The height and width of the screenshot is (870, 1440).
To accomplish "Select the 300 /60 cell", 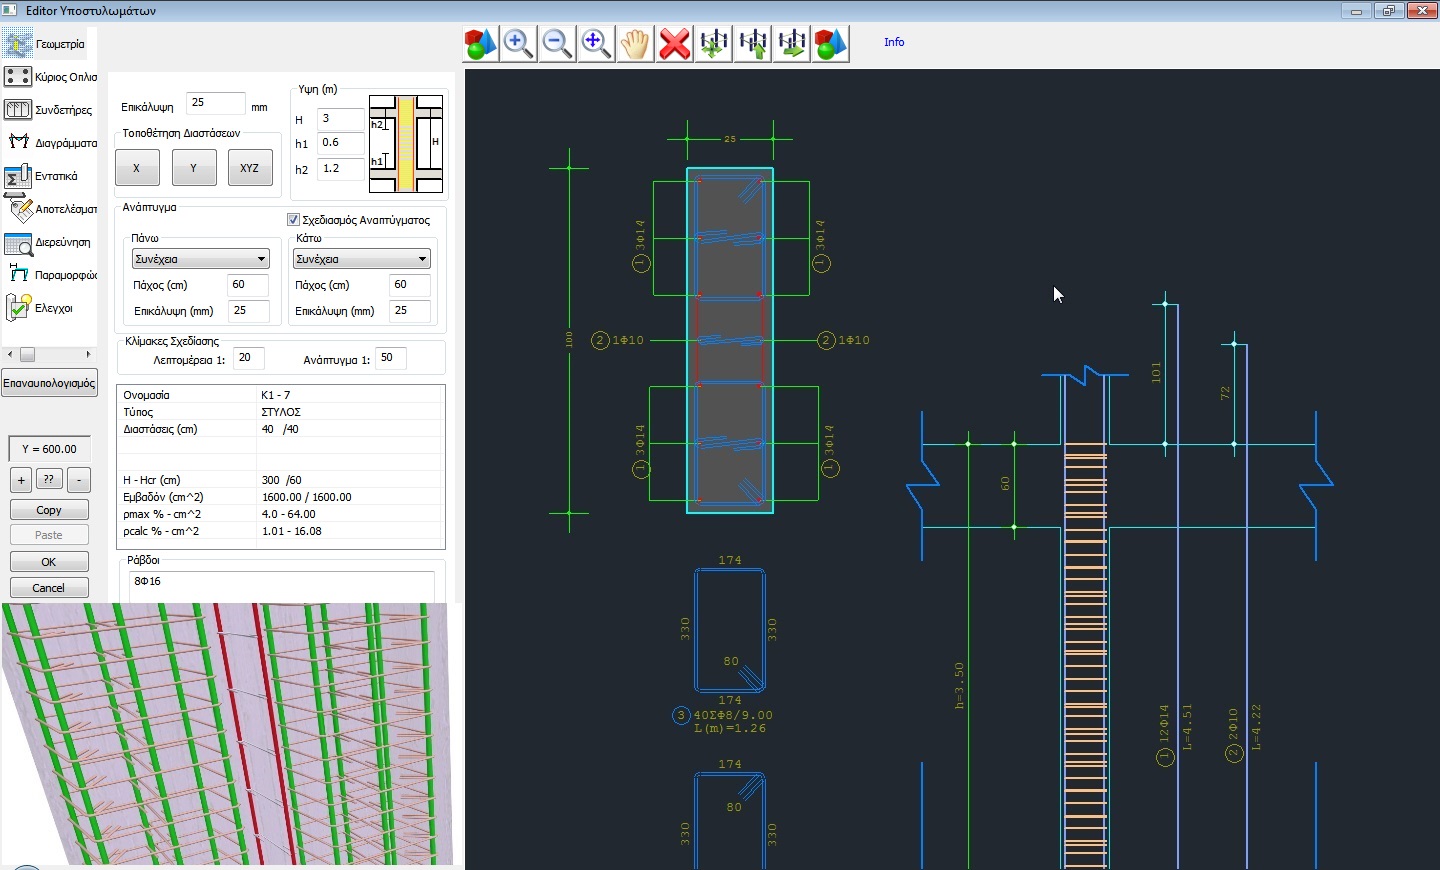I will tap(350, 480).
